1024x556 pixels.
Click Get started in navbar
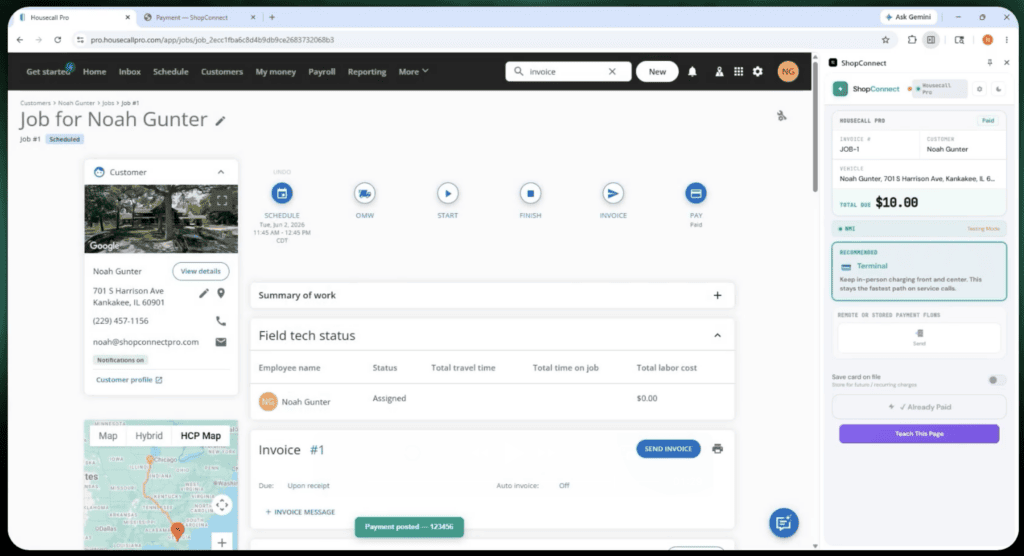[x=48, y=72]
